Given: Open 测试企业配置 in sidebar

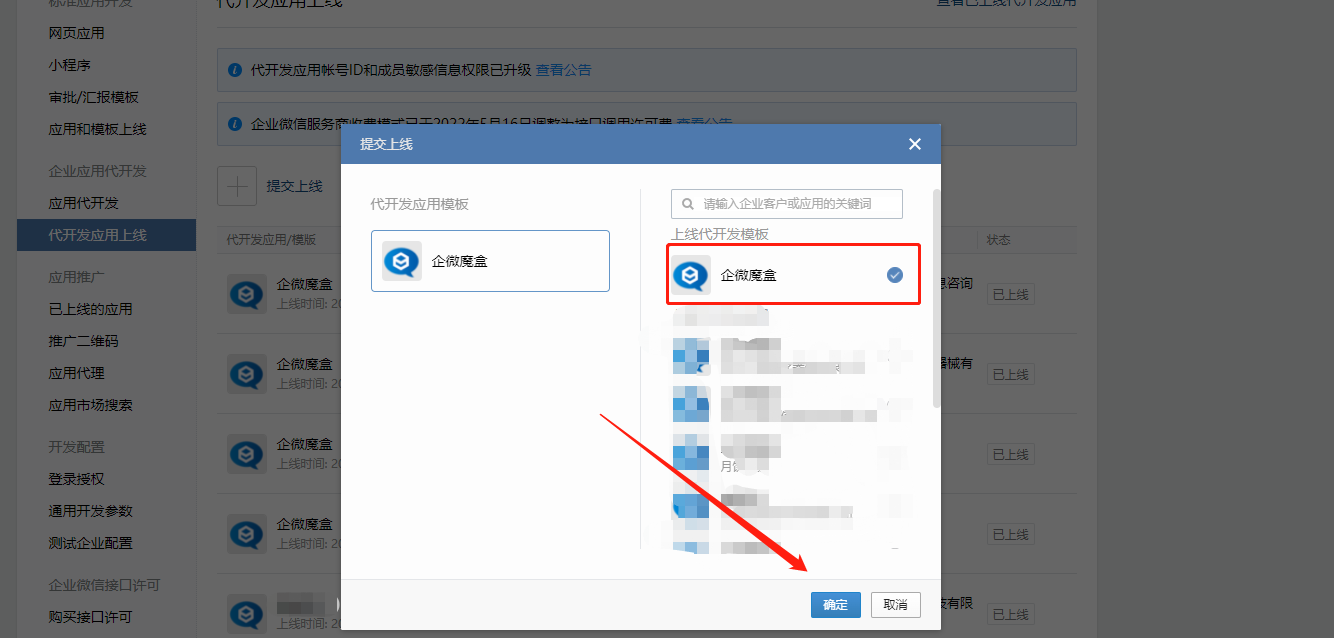Looking at the screenshot, I should click(x=90, y=543).
